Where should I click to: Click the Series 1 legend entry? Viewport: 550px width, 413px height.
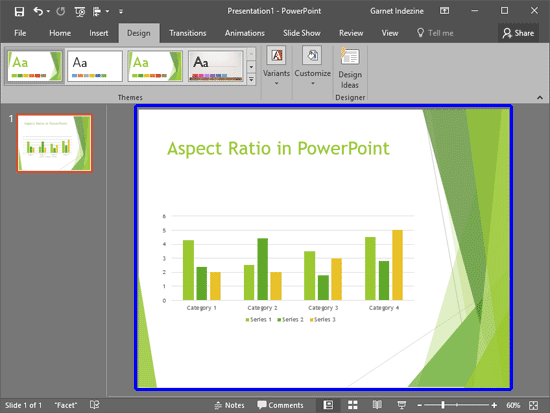point(259,319)
